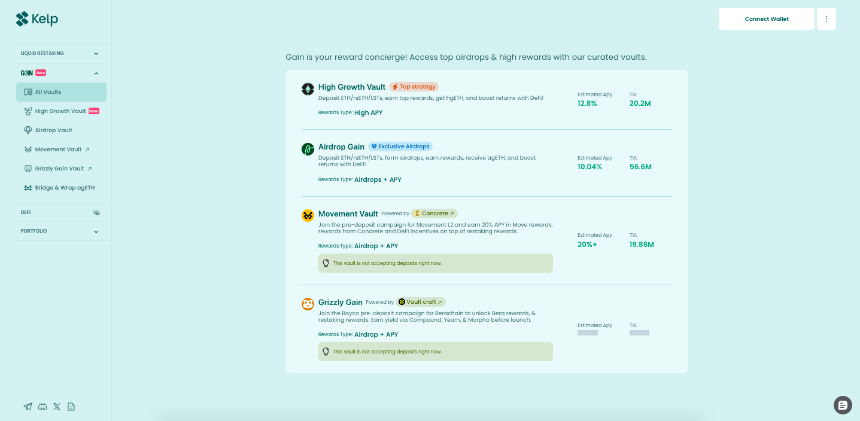This screenshot has height=421, width=860.
Task: Click the Connect Wallet button
Action: click(766, 19)
